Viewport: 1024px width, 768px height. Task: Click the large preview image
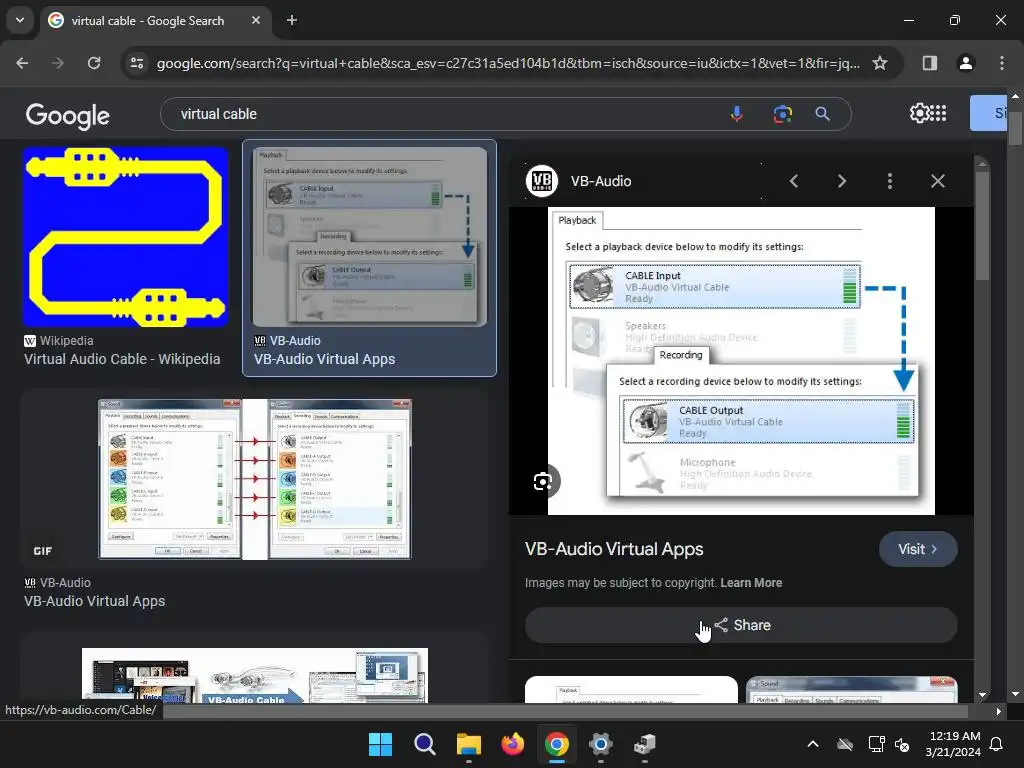[741, 360]
